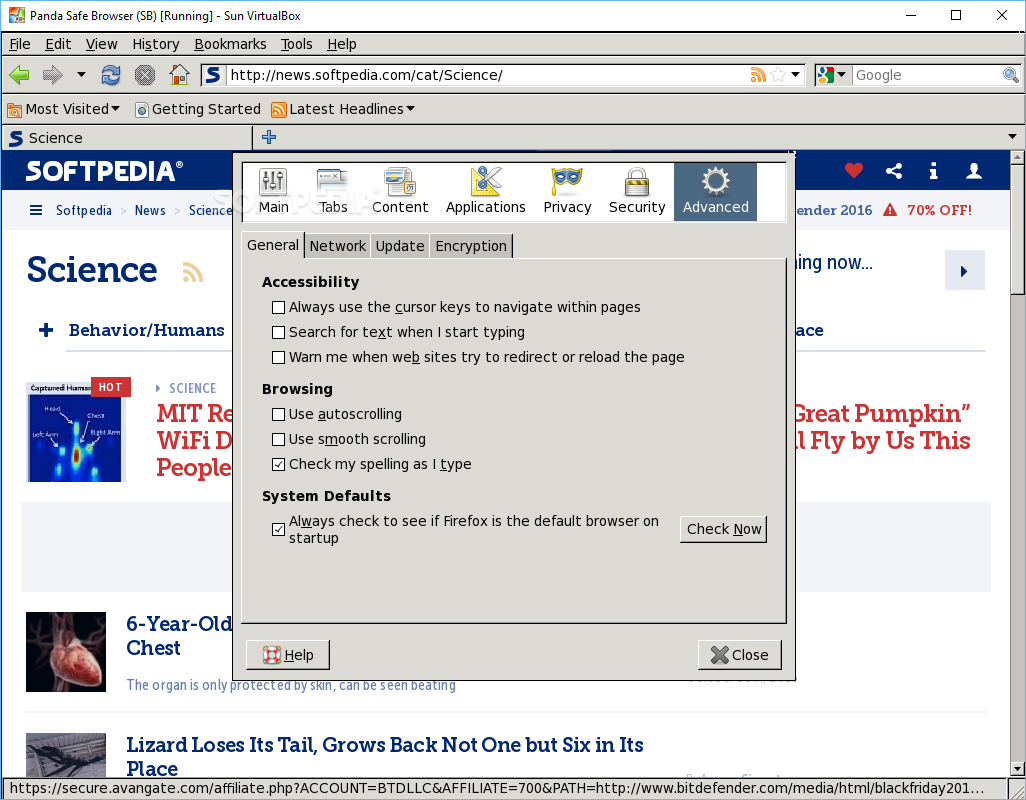Enable Search for text when typing

[278, 332]
